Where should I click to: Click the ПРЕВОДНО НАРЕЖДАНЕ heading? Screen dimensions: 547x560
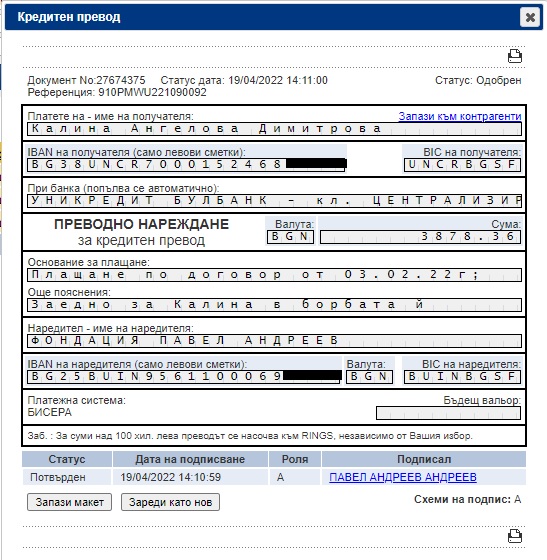coord(141,224)
